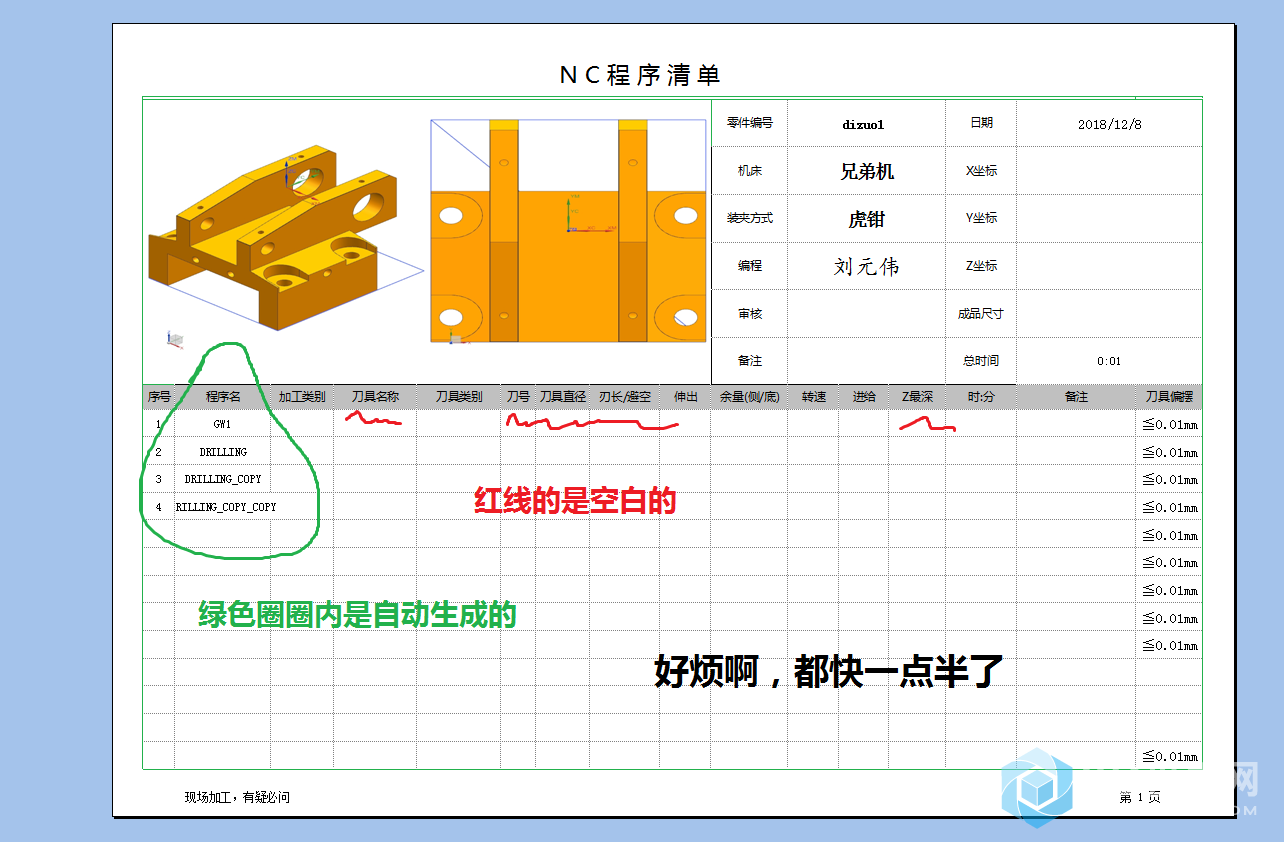
Task: Select the '≦0.01mm' offset in the GW1 row
Action: pyautogui.click(x=1170, y=424)
